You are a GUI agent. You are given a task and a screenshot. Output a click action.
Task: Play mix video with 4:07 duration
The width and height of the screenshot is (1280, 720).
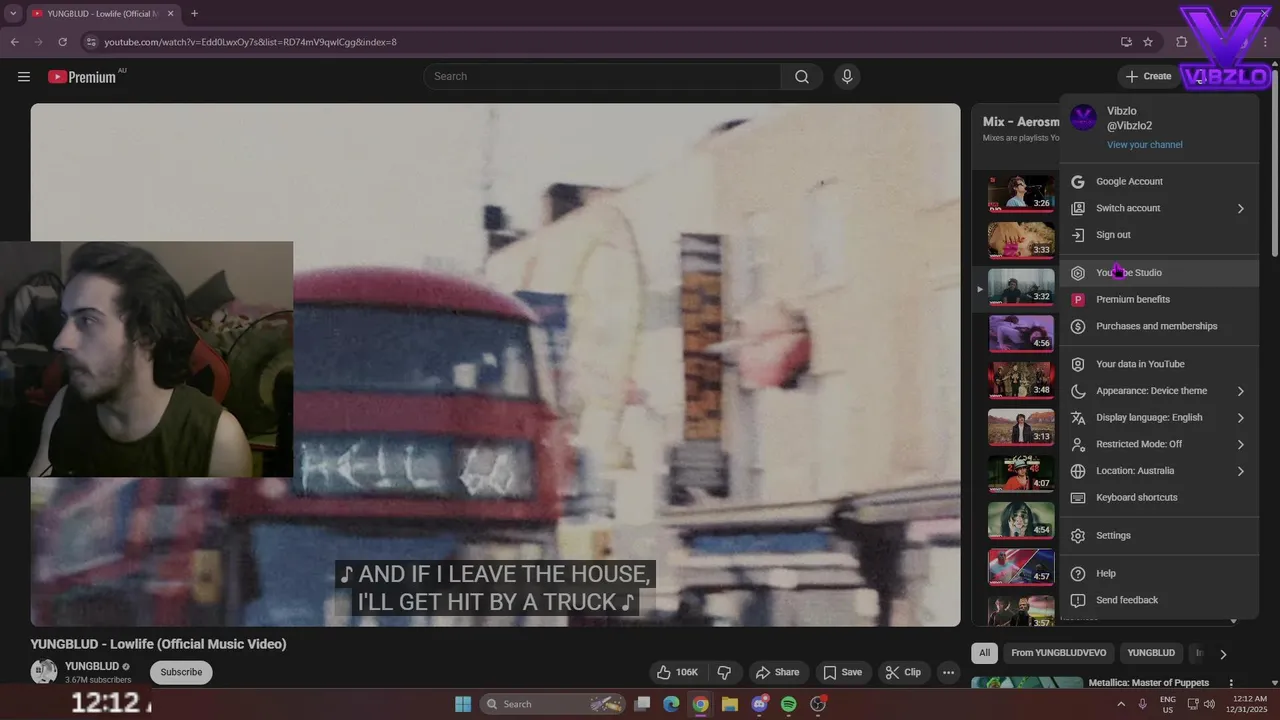pyautogui.click(x=1021, y=474)
